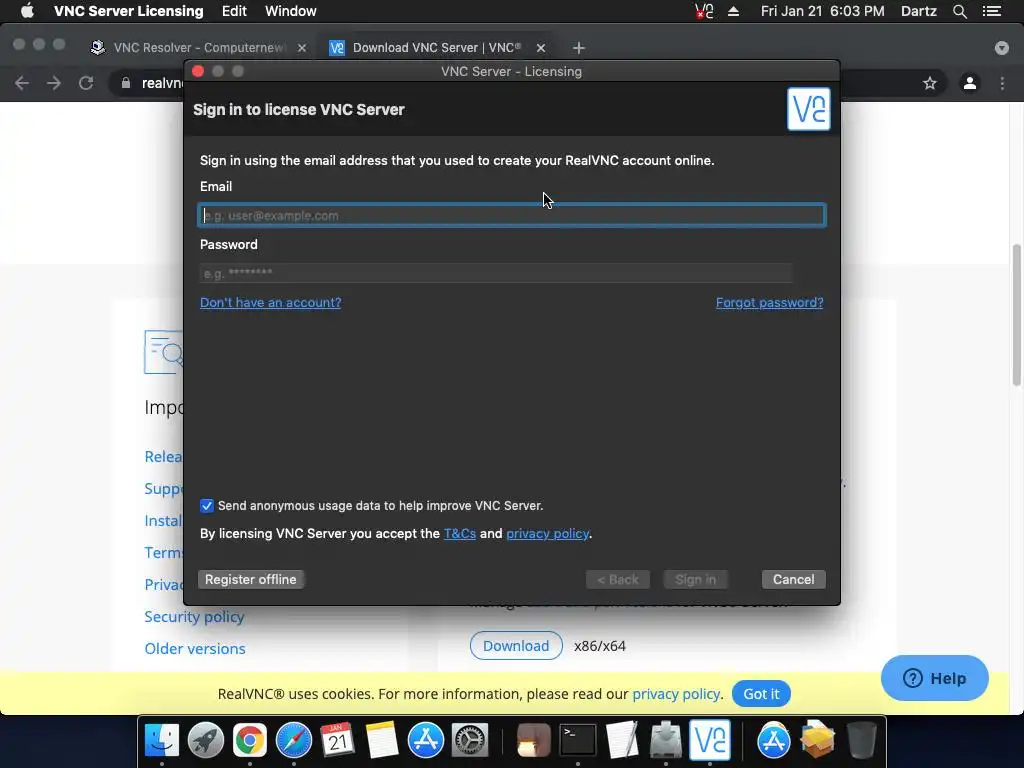The height and width of the screenshot is (768, 1024).
Task: Open Safari from the dock
Action: pos(294,741)
